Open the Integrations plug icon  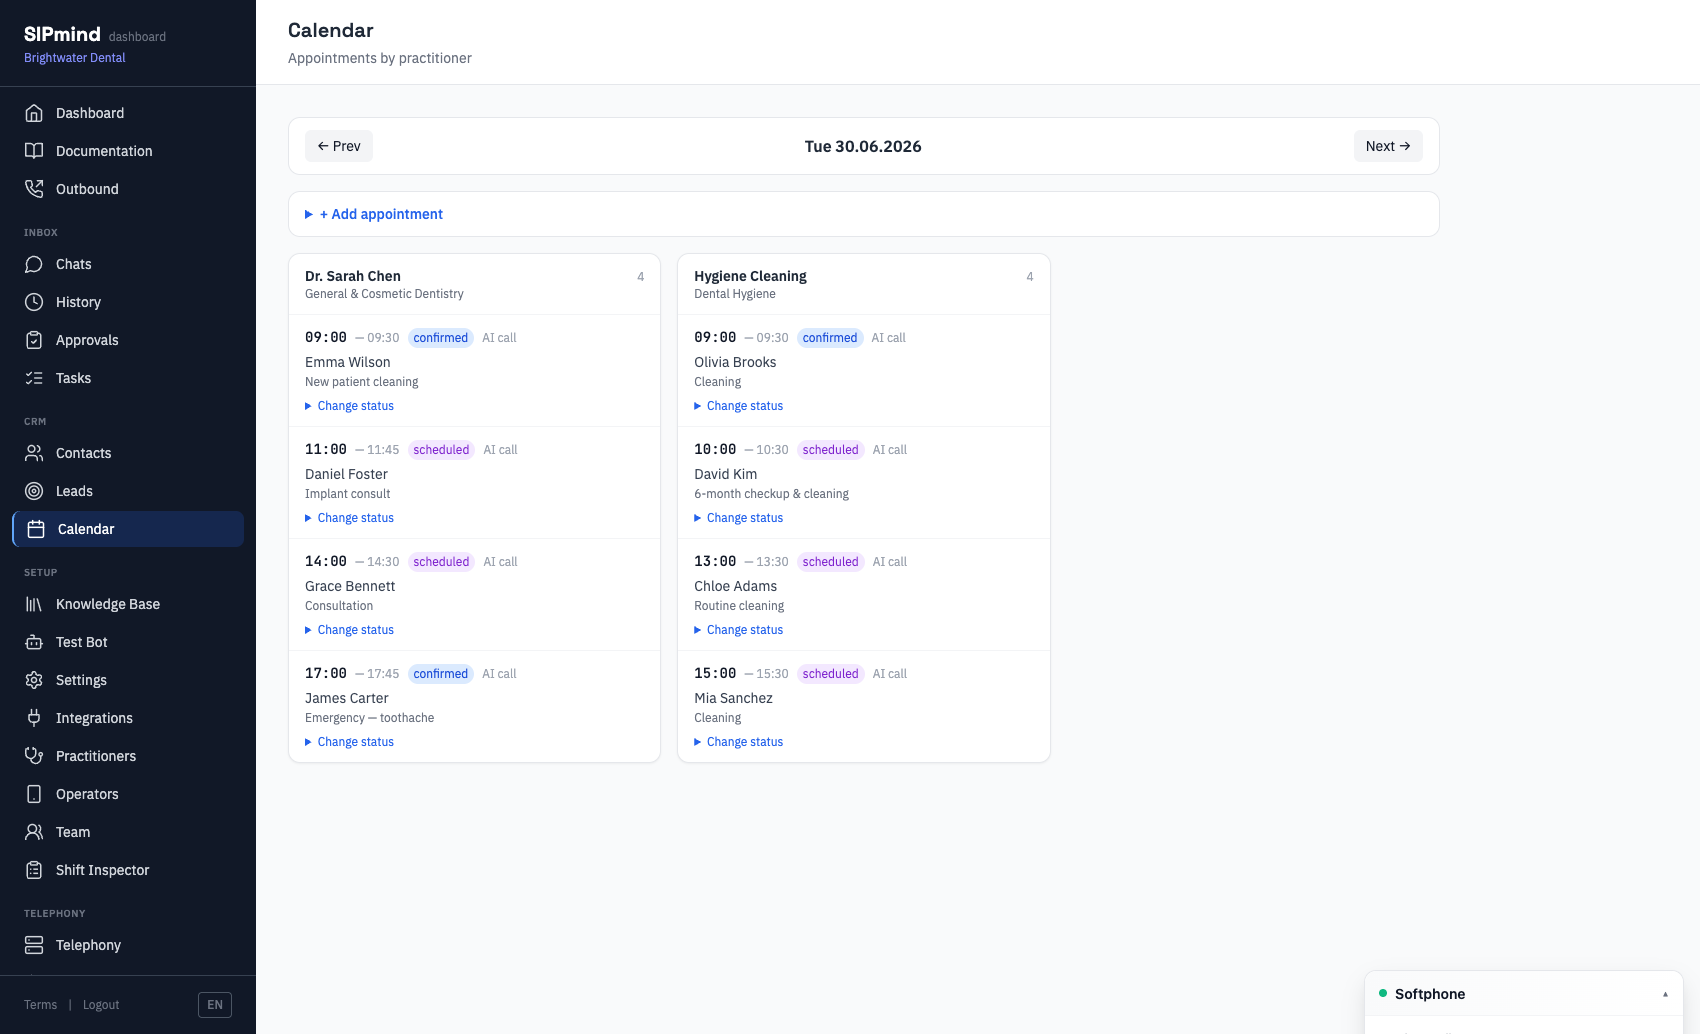click(34, 718)
